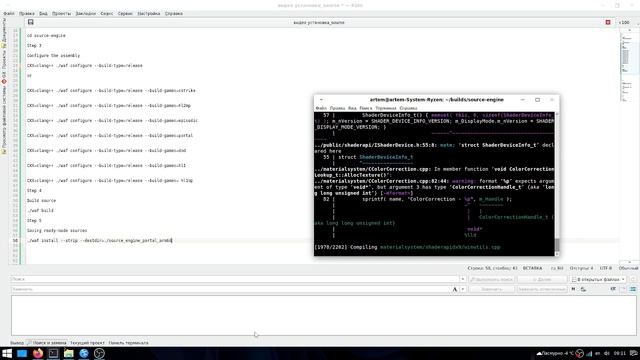Switch to the Поиск и замена bottom tab

pos(47,343)
